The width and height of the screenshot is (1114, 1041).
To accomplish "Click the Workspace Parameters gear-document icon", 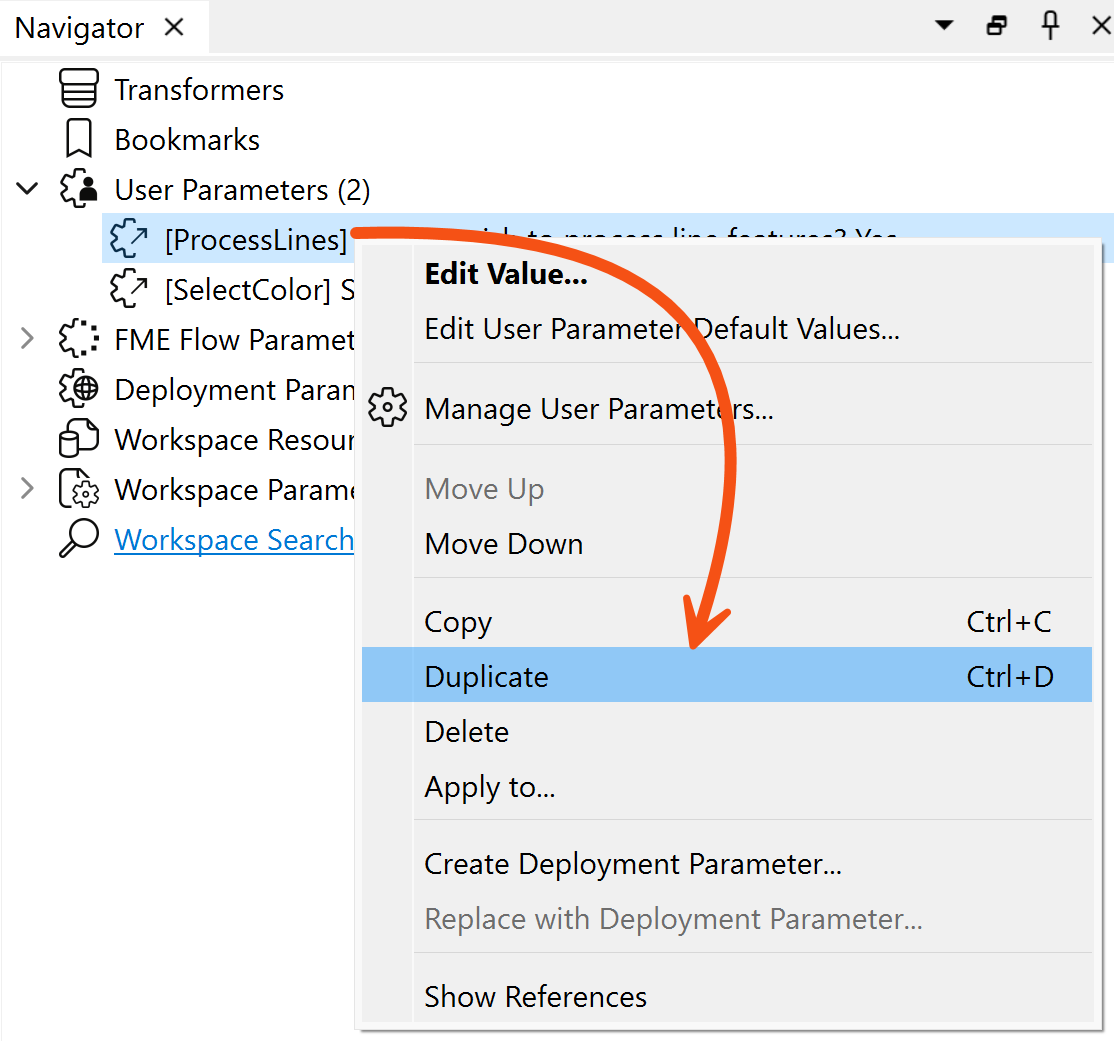I will click(x=78, y=489).
